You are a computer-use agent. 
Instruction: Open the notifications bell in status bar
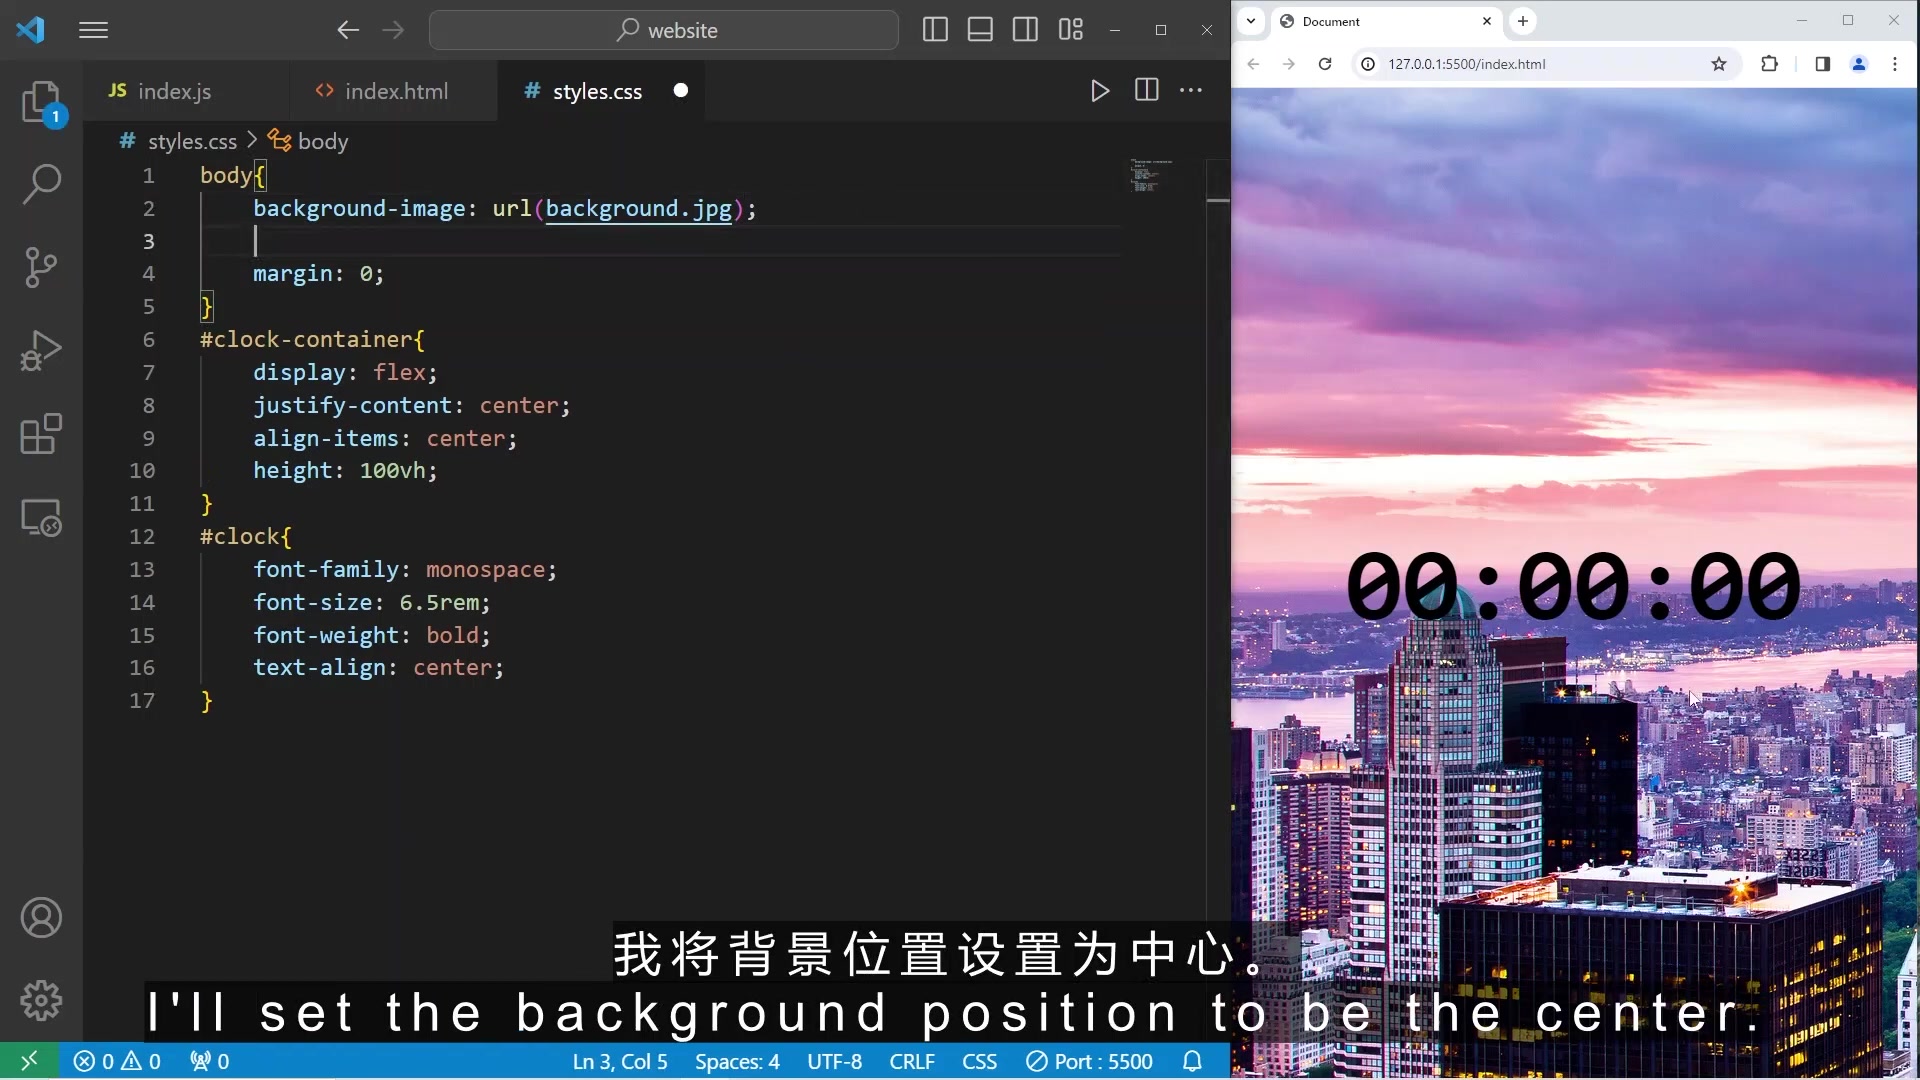point(1192,1061)
